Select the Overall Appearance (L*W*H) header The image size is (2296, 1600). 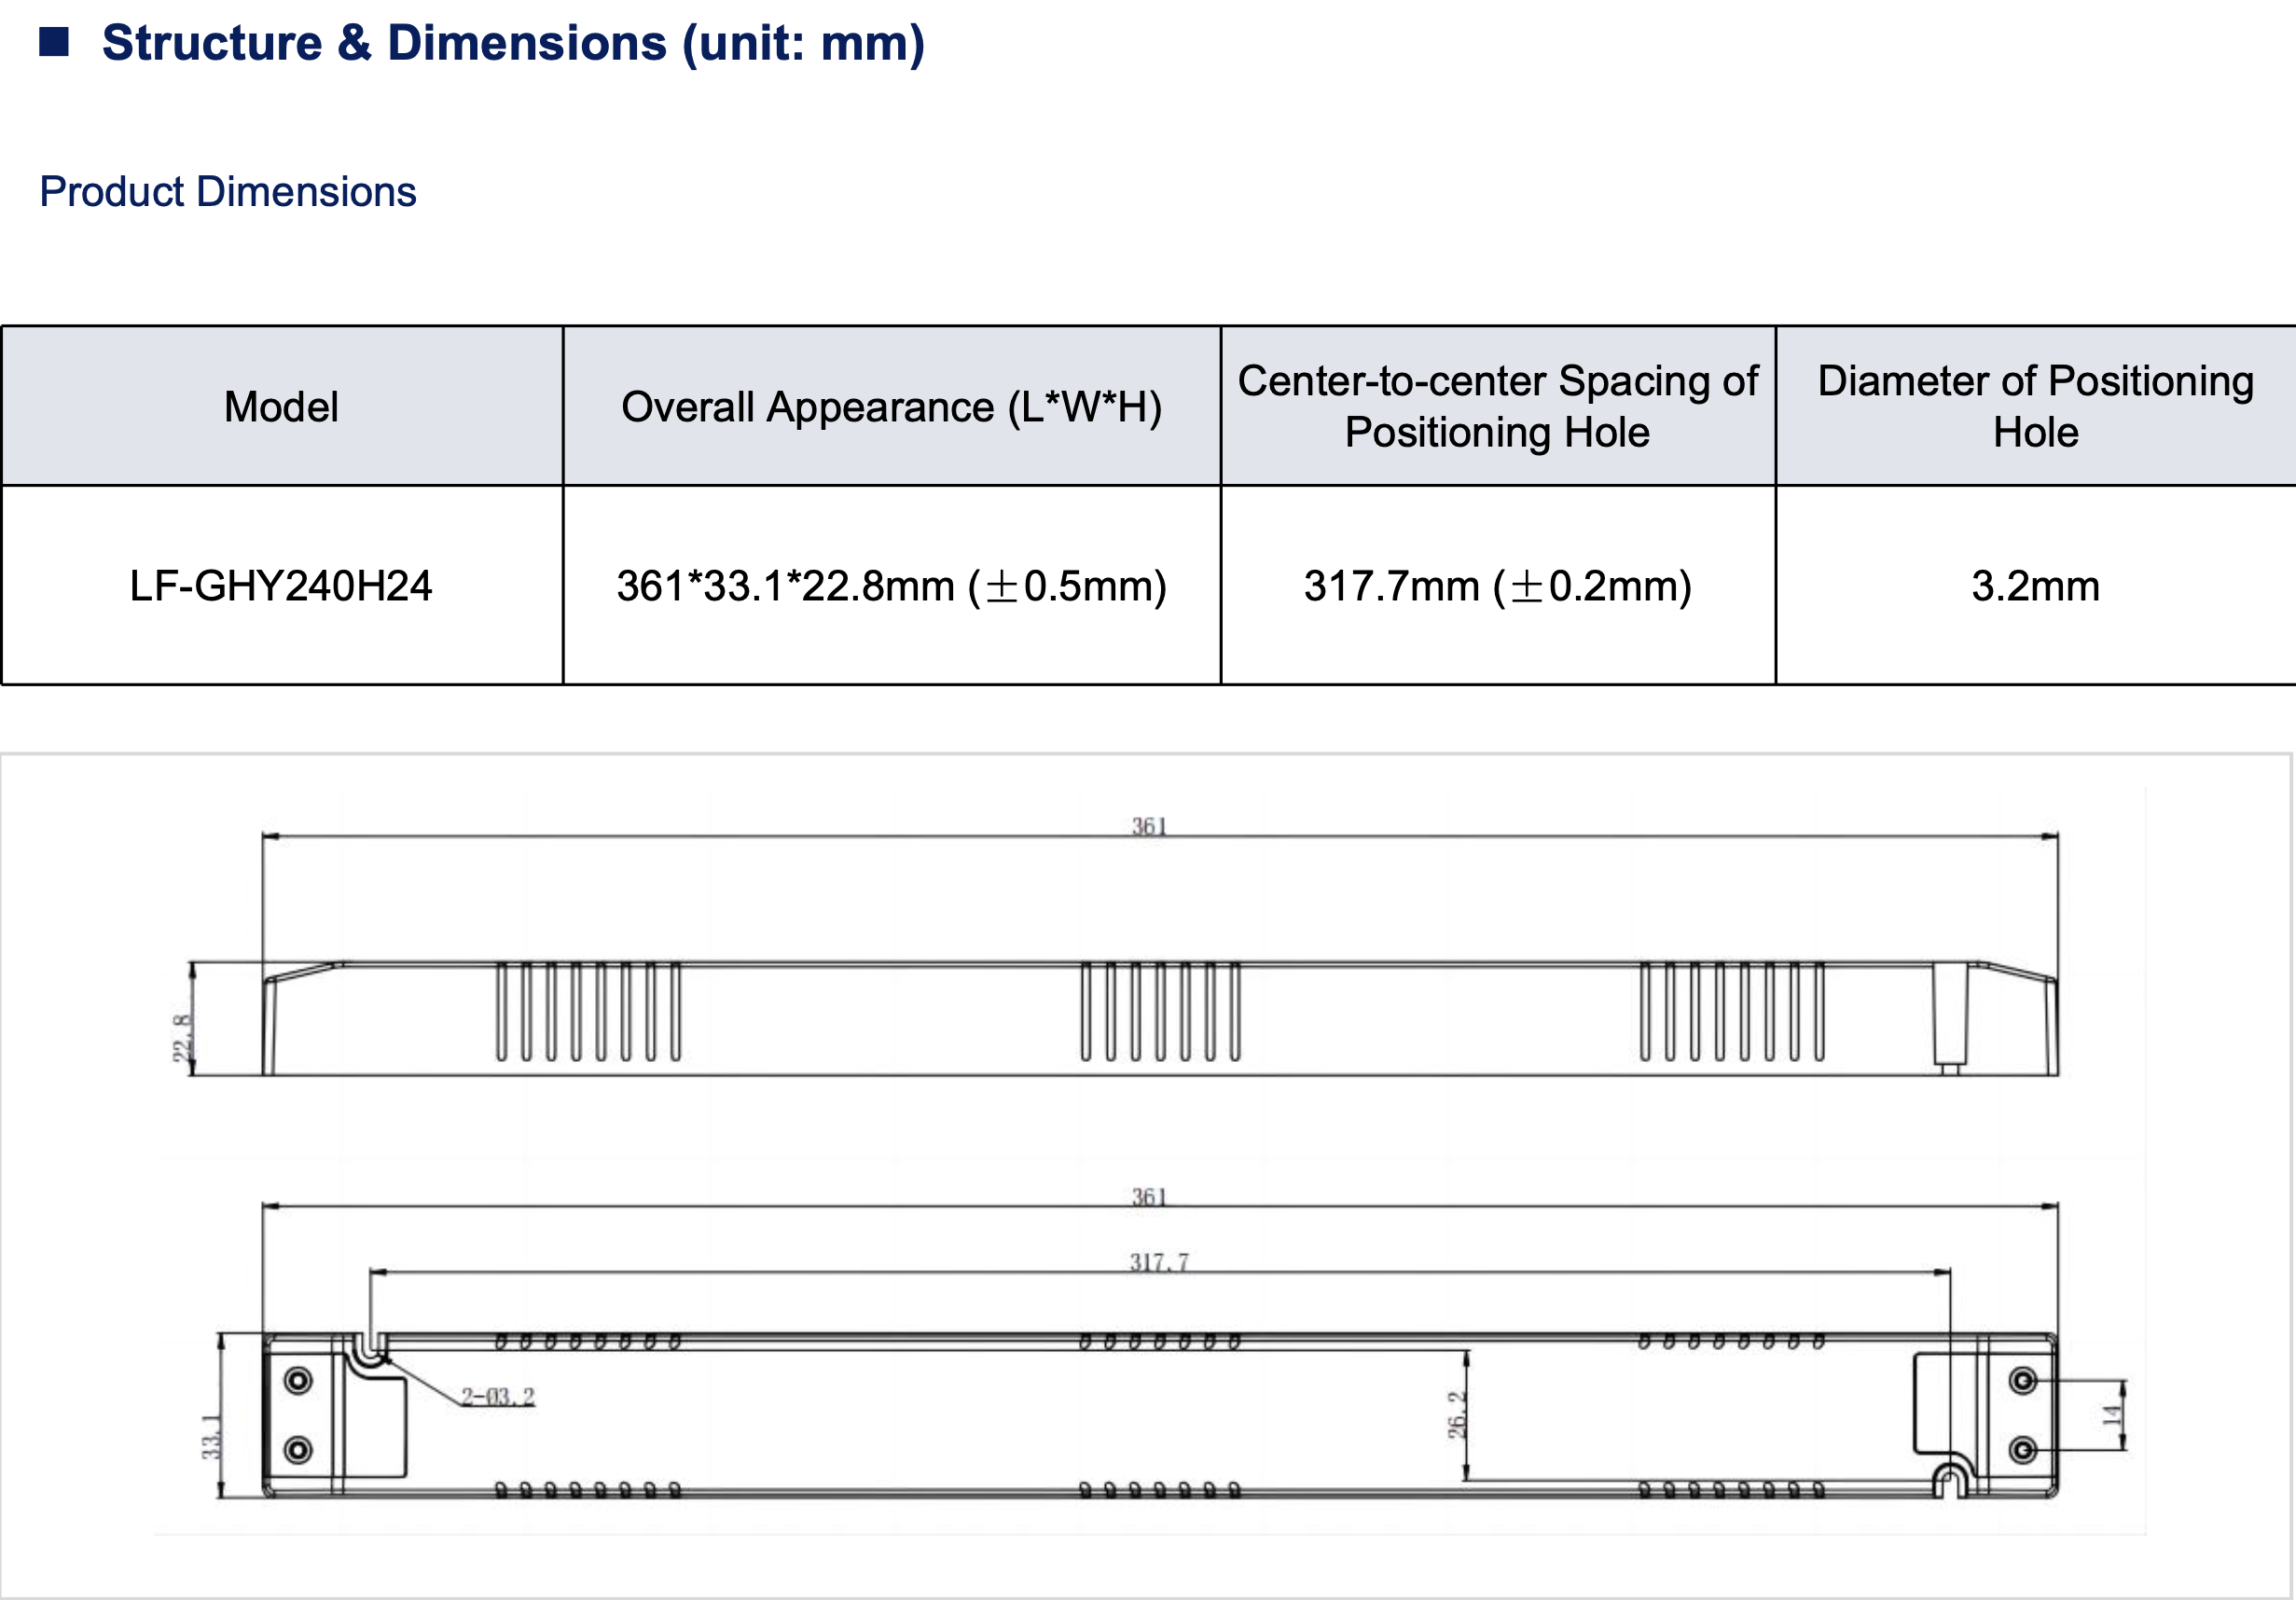891,407
